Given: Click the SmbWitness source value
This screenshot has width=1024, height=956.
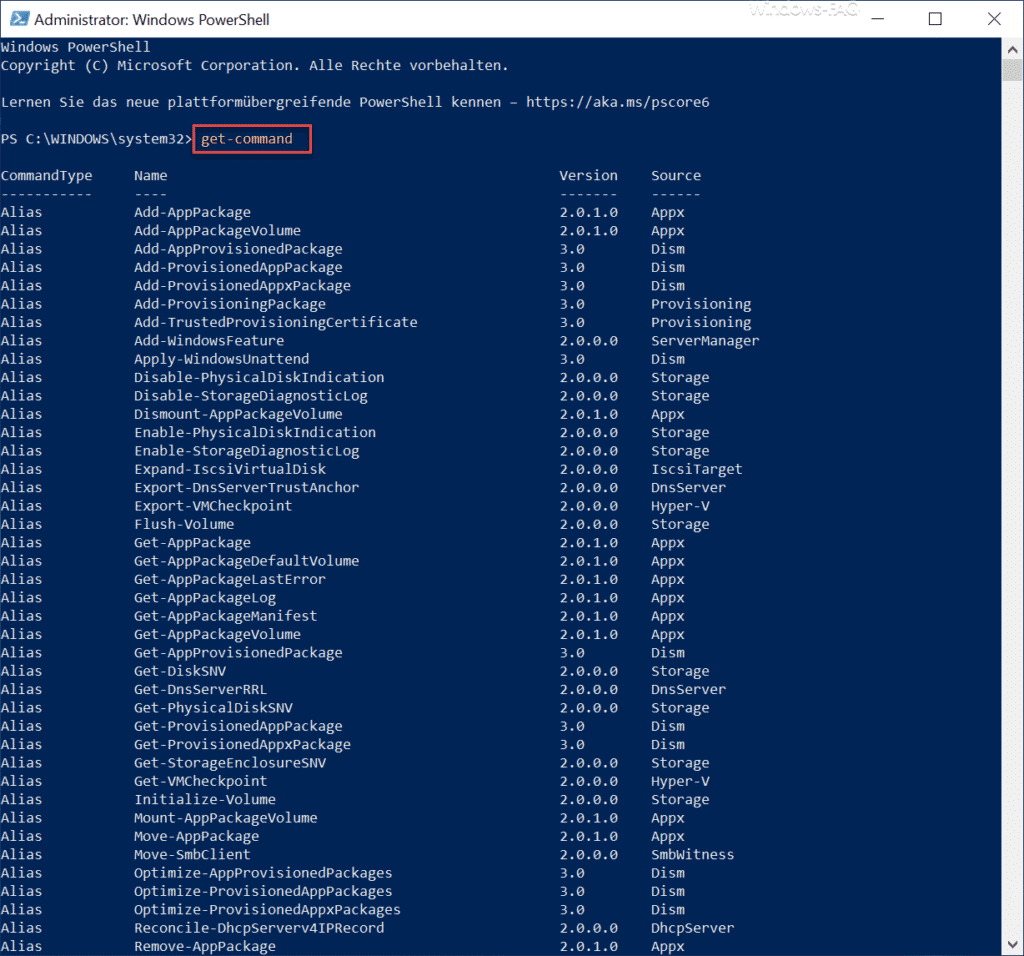Looking at the screenshot, I should click(692, 854).
